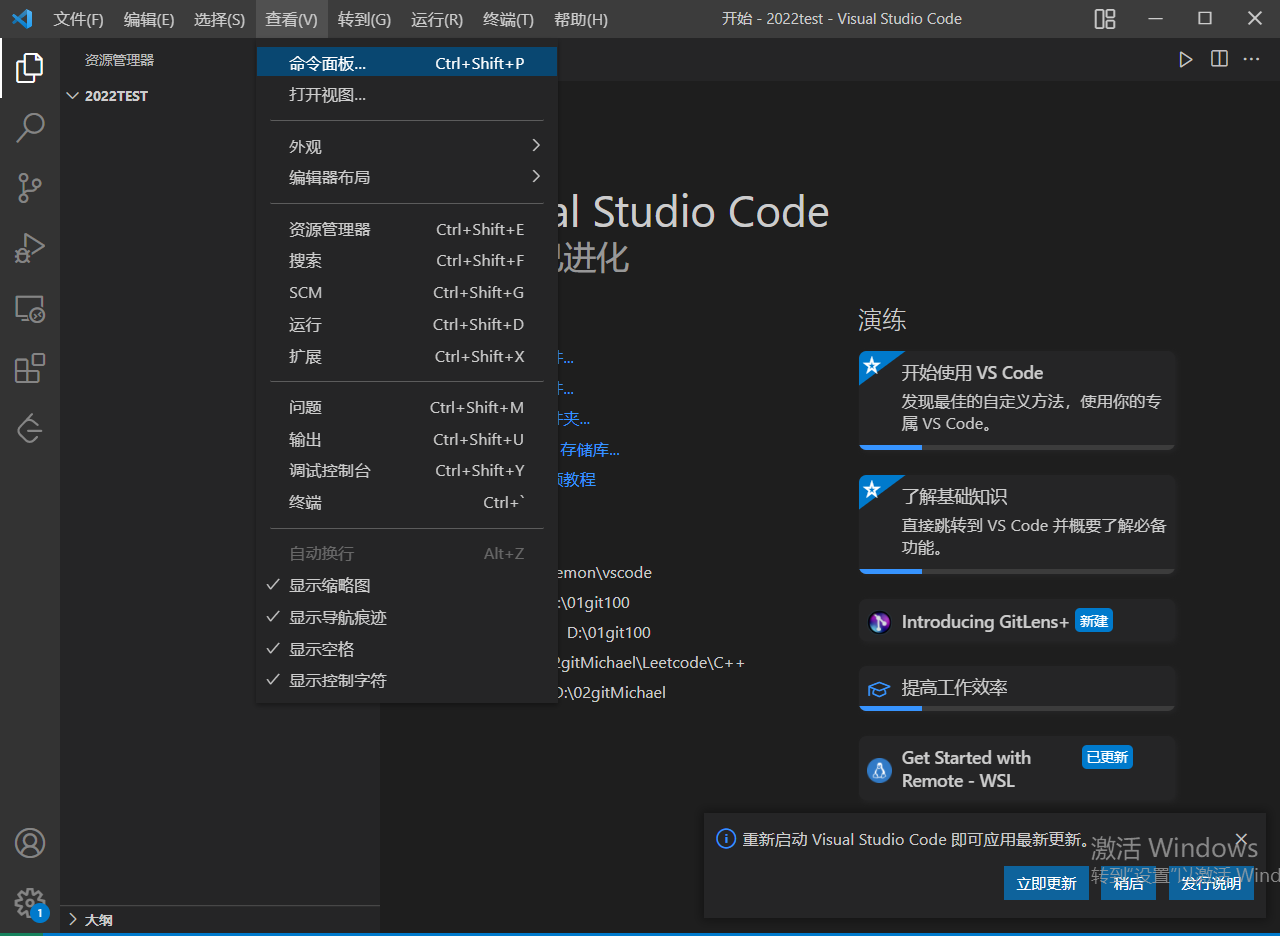Click the progress bar under 开始使用 VS Code
This screenshot has height=936, width=1280.
pos(1017,447)
